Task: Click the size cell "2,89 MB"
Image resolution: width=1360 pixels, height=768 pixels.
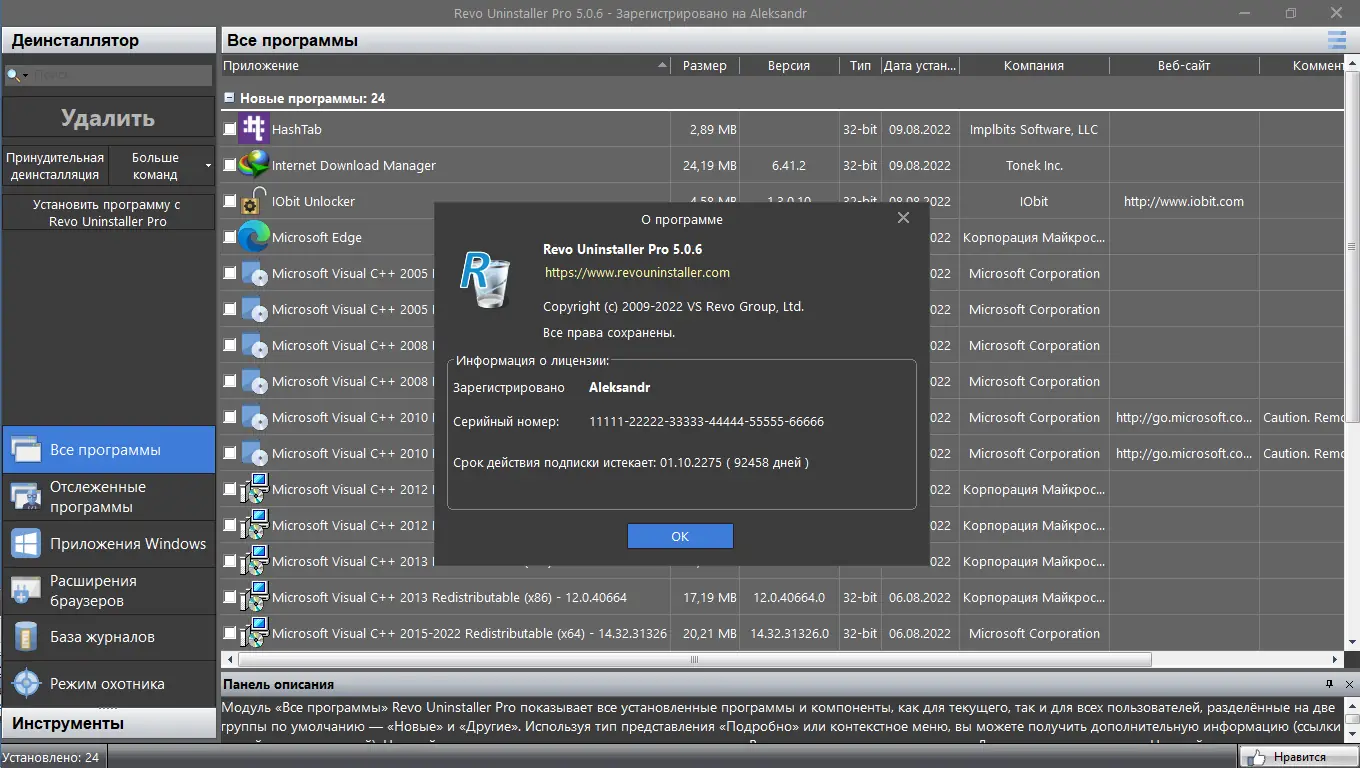Action: click(713, 129)
